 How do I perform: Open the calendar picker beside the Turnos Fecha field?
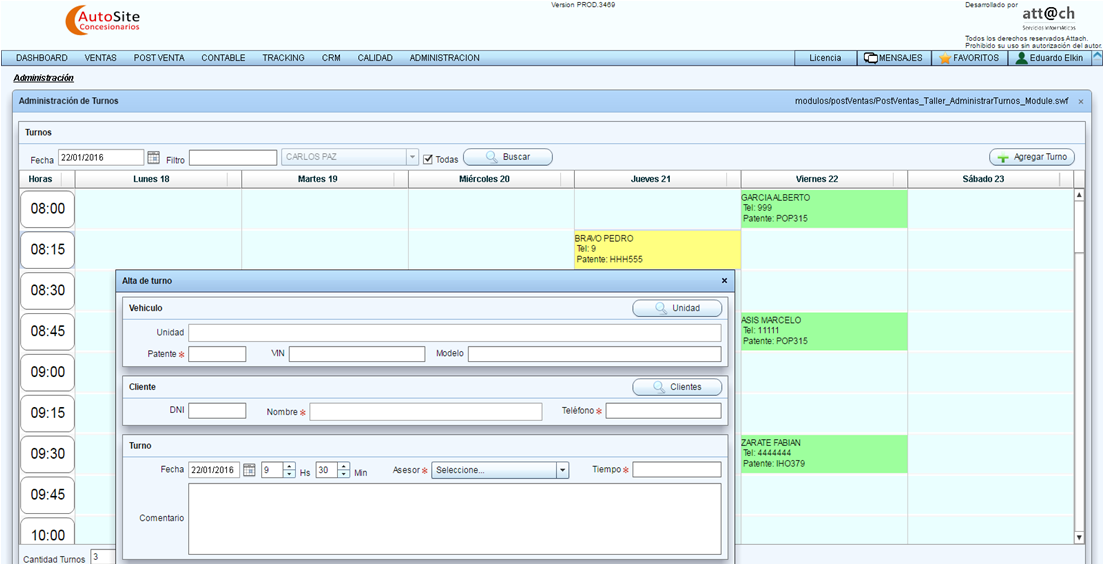click(153, 157)
